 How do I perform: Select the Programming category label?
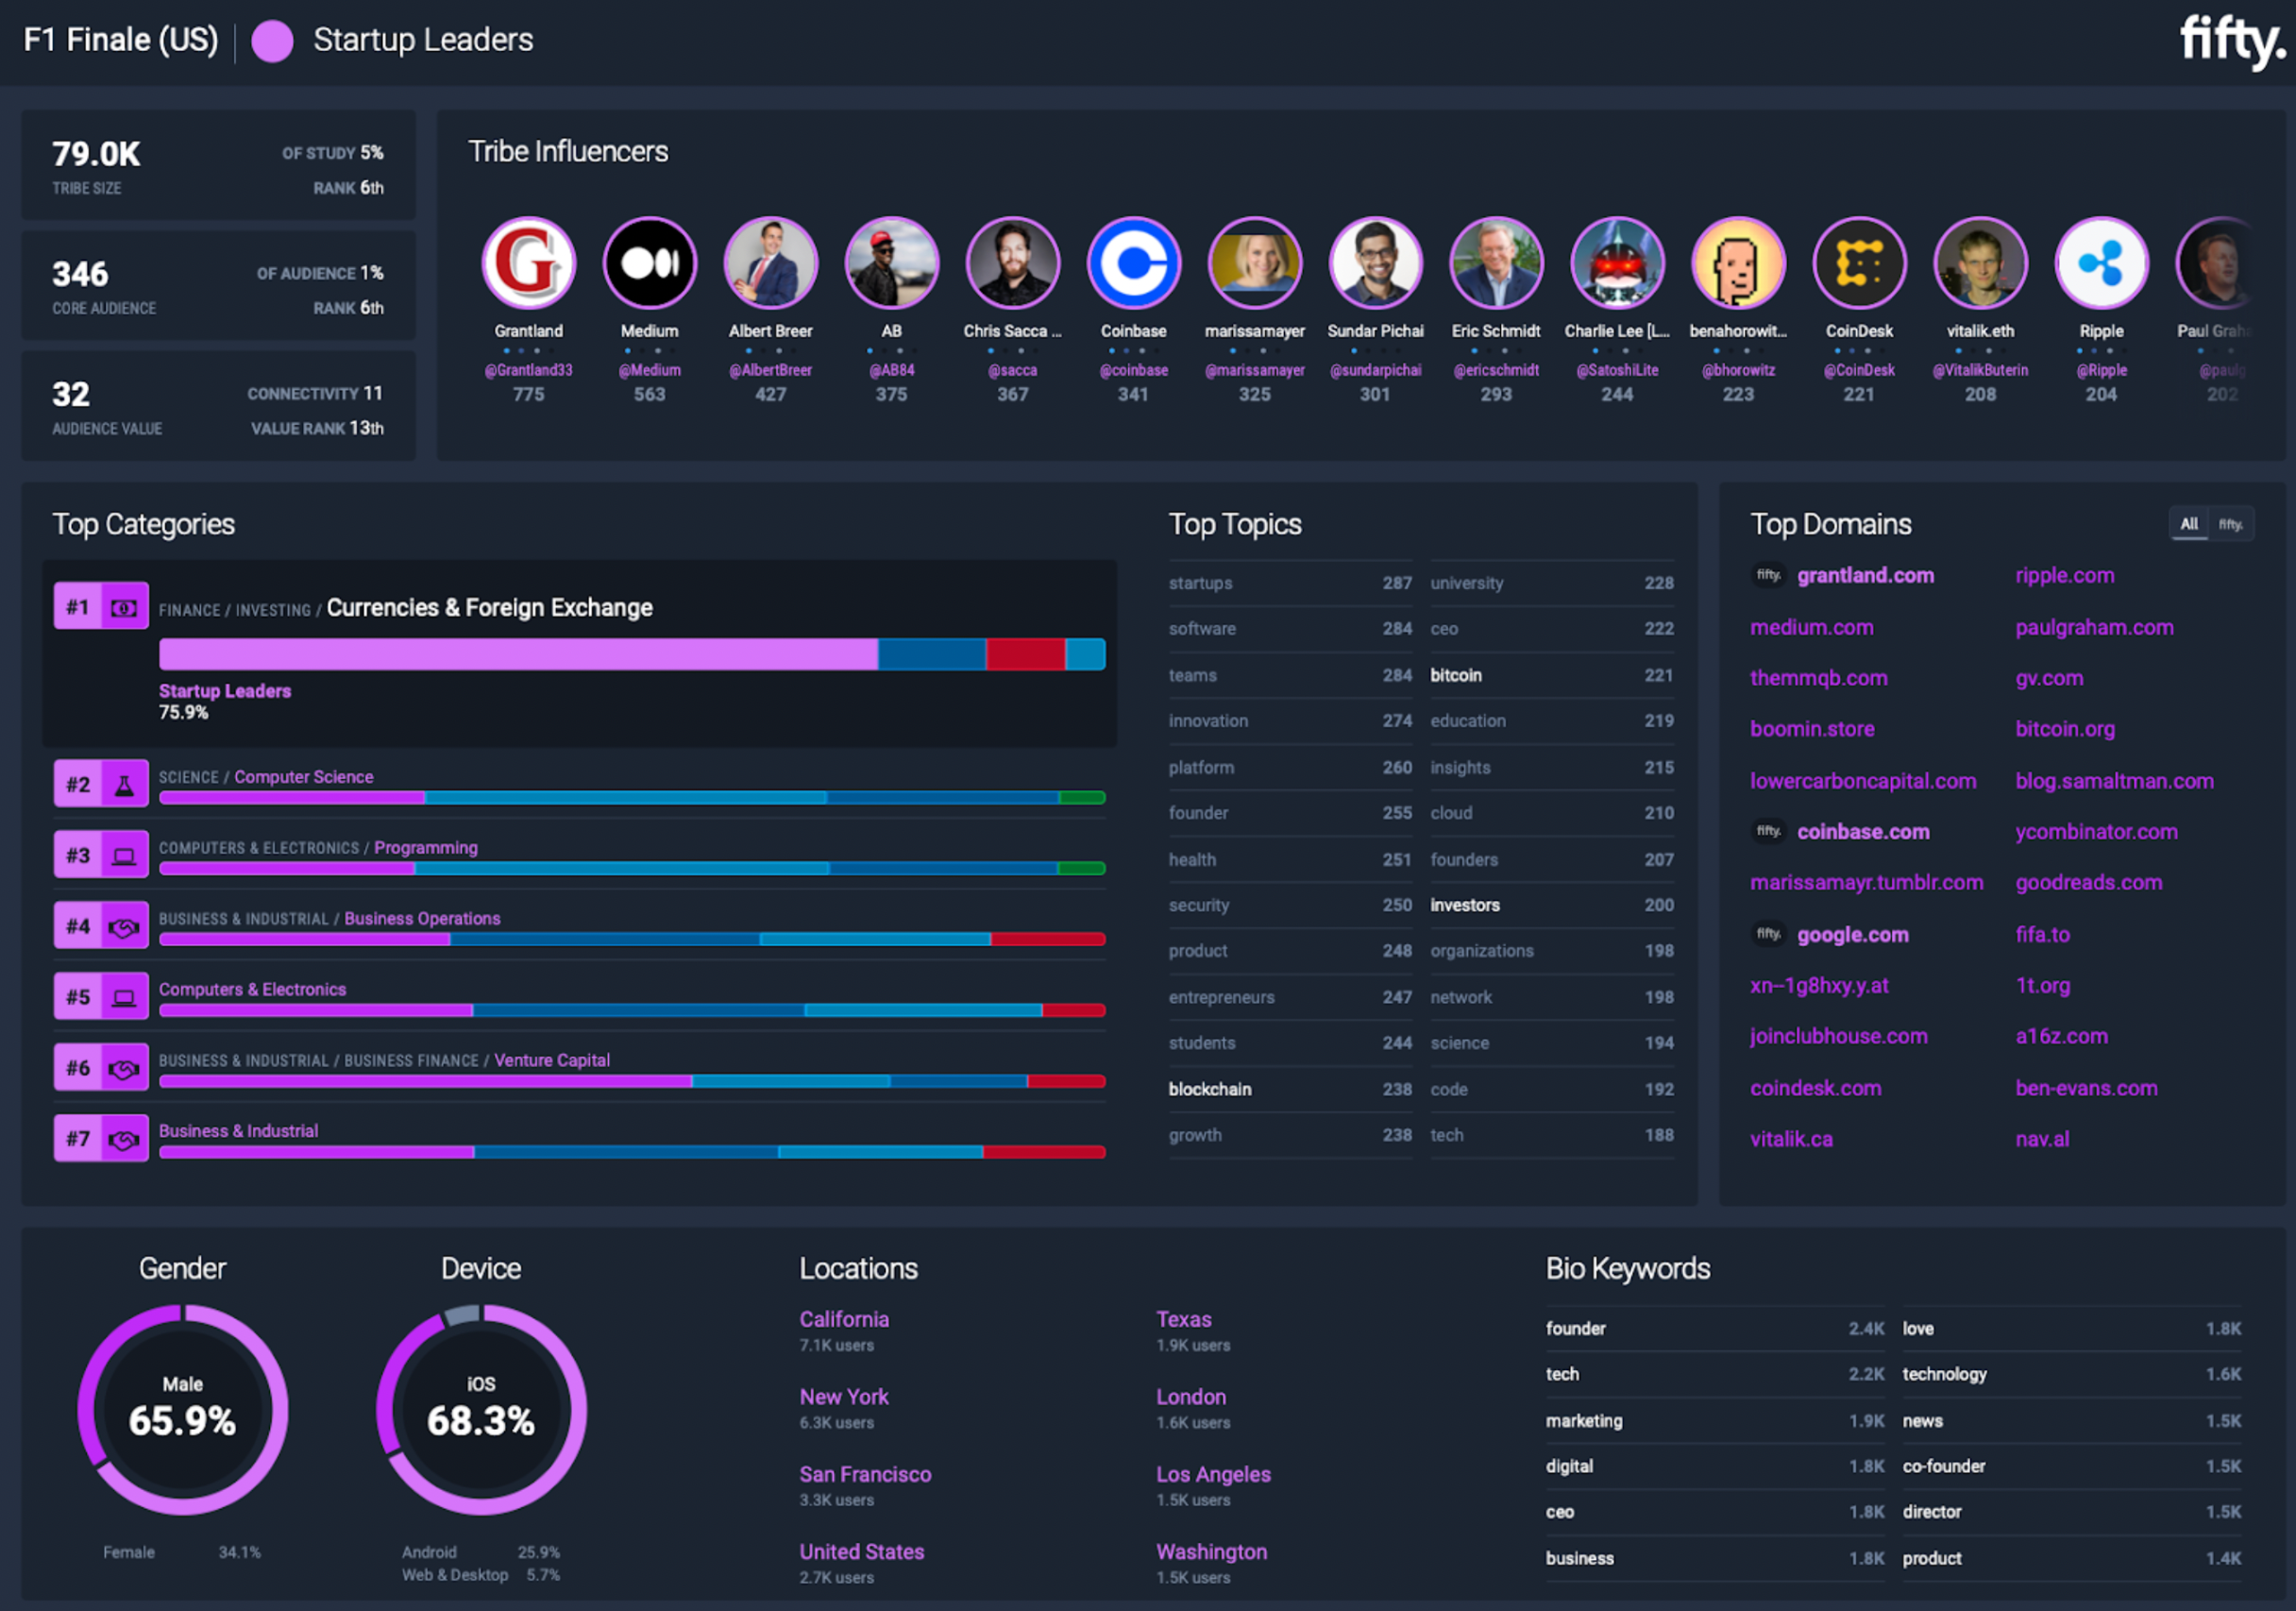click(x=426, y=848)
